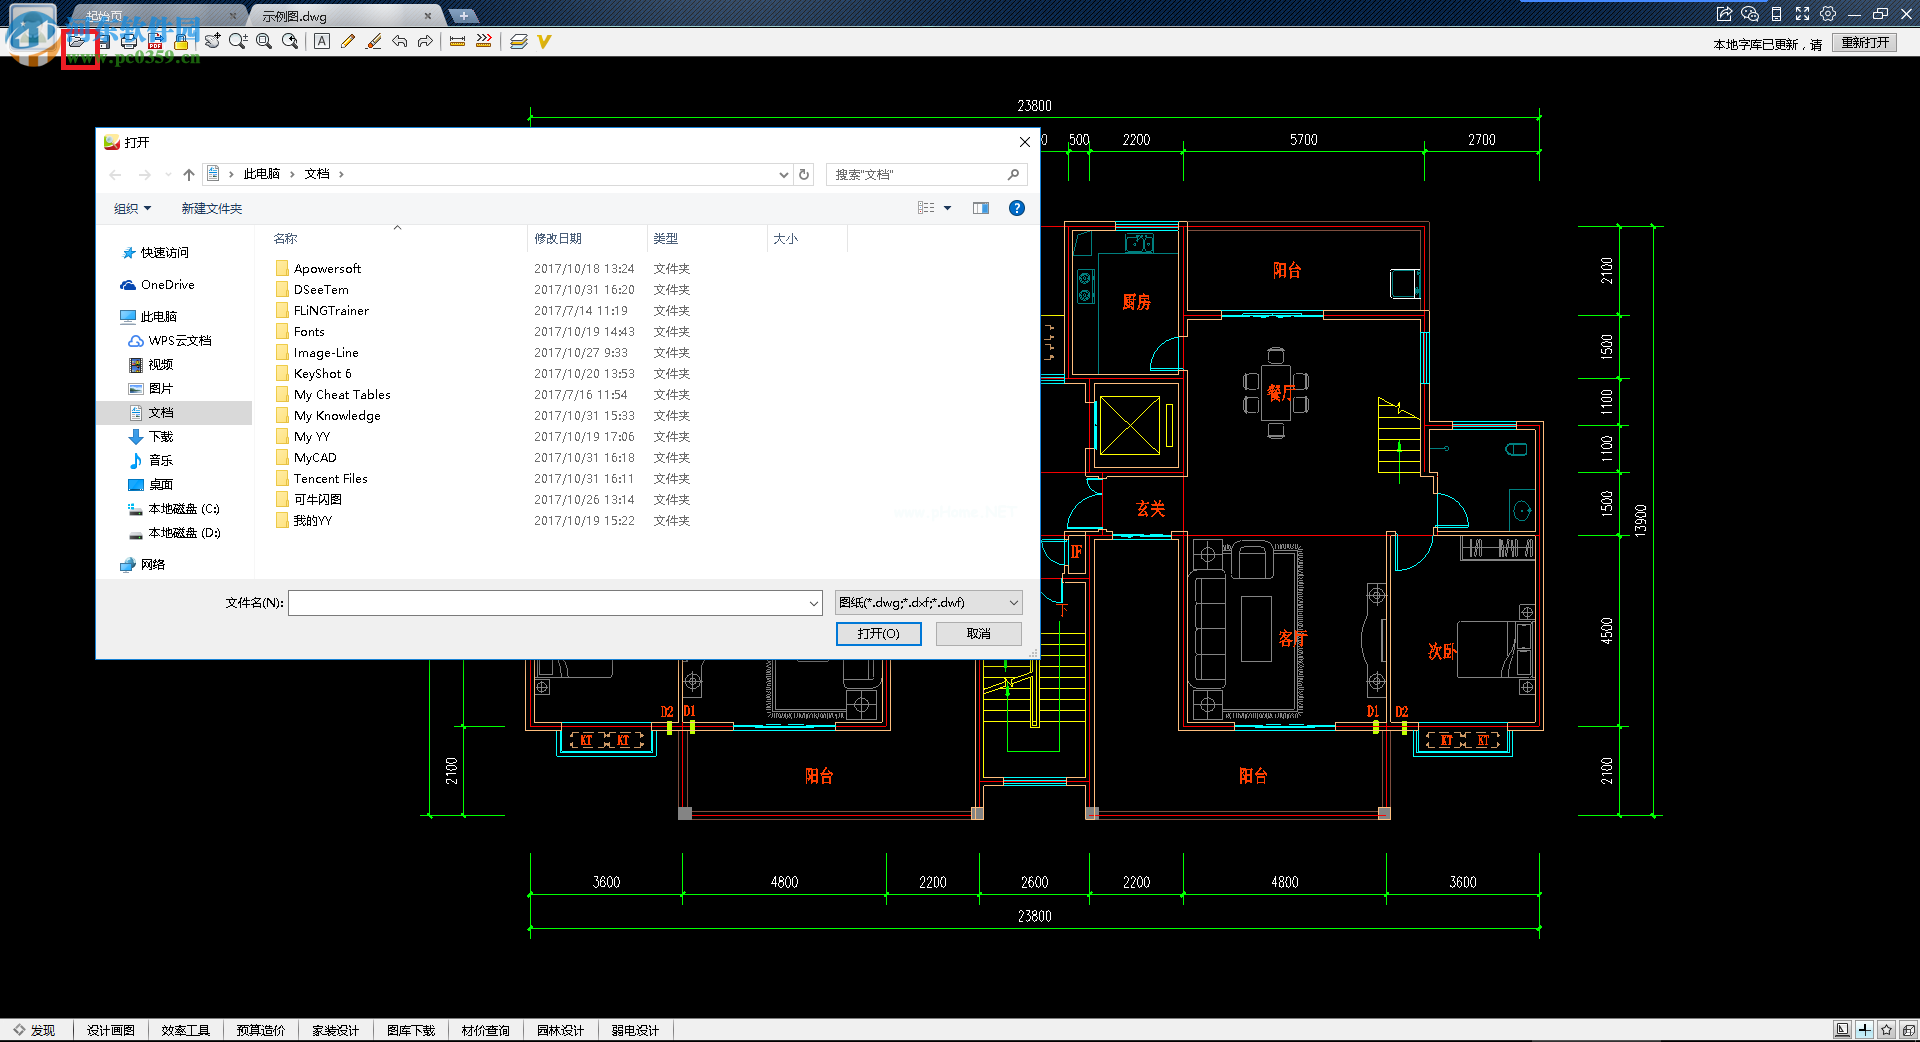
Task: Click the chevron after 此电脑 in breadcrumb
Action: pyautogui.click(x=292, y=174)
